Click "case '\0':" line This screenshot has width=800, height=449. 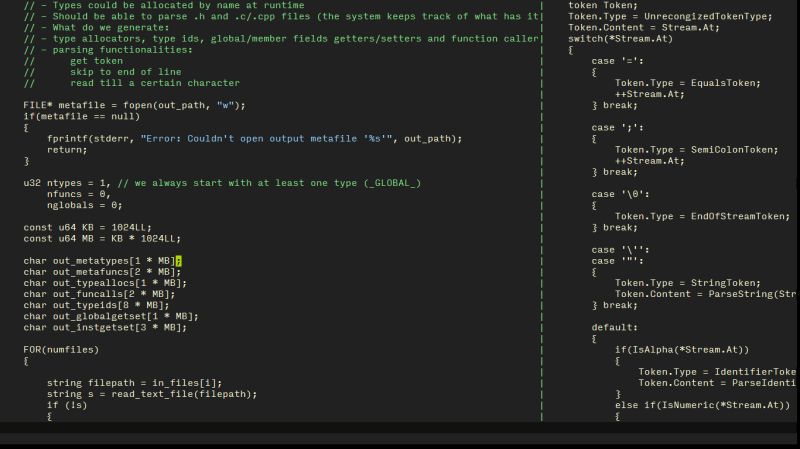[x=620, y=194]
